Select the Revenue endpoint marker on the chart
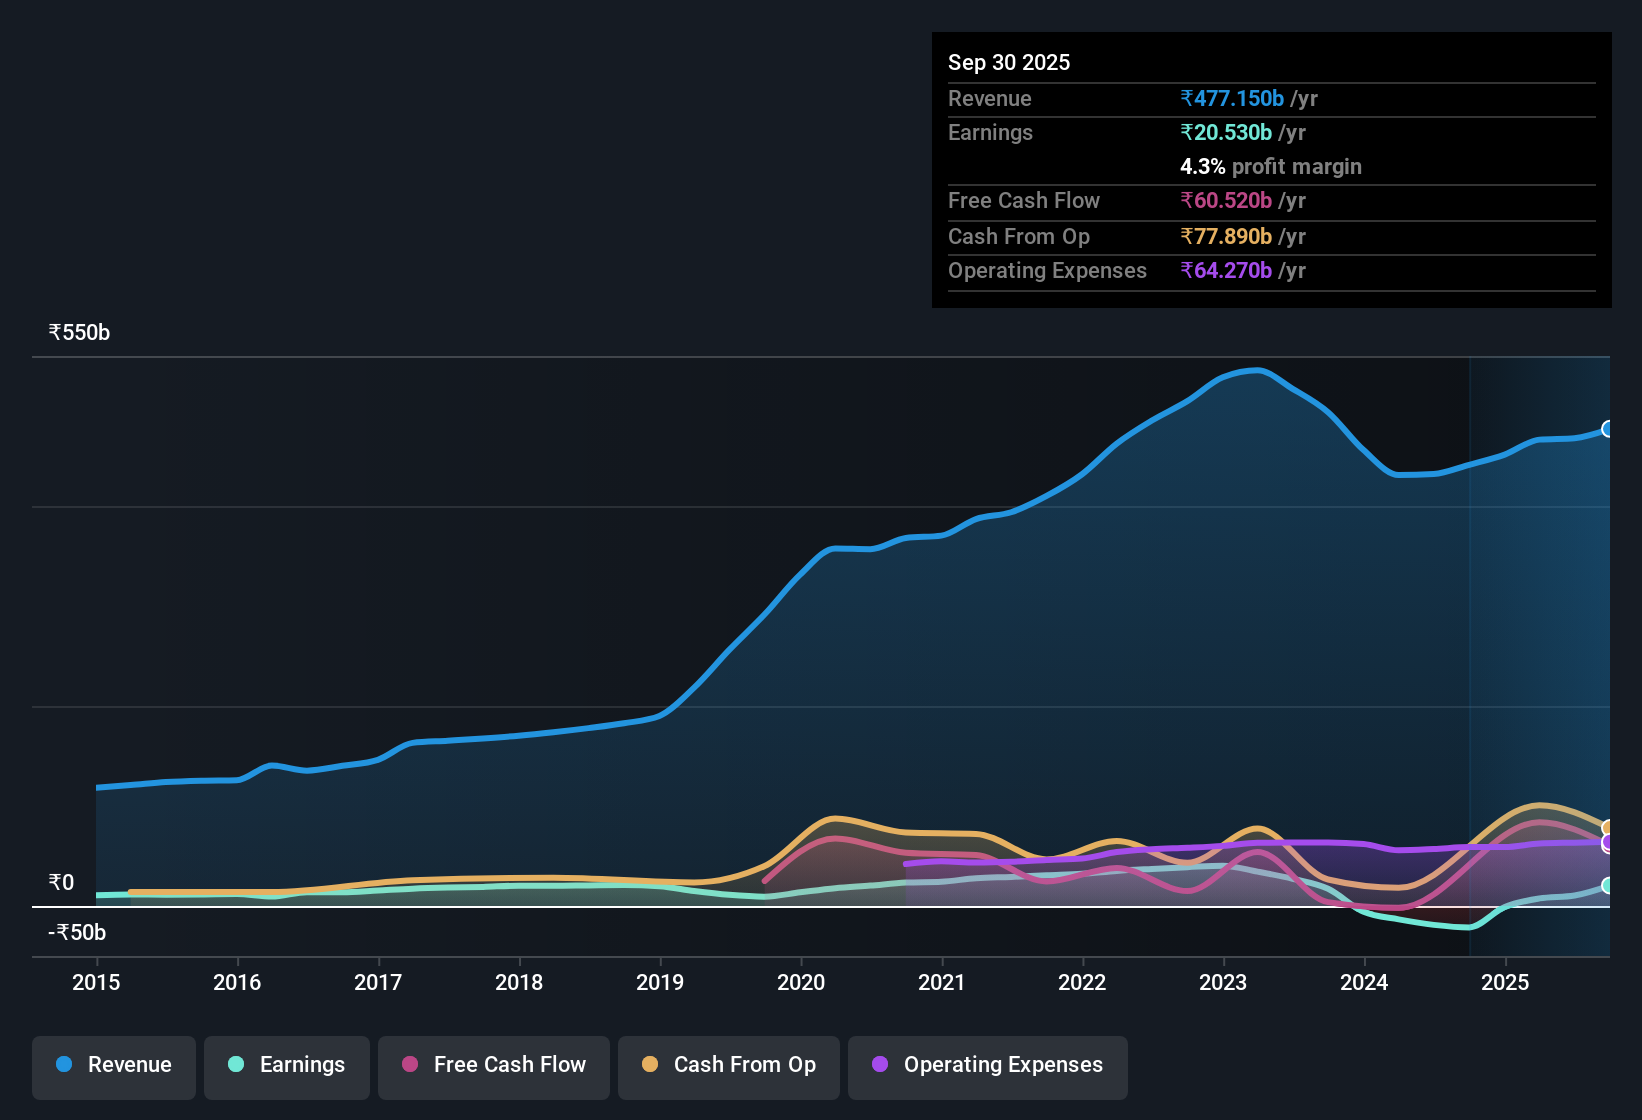1642x1120 pixels. coord(1608,428)
